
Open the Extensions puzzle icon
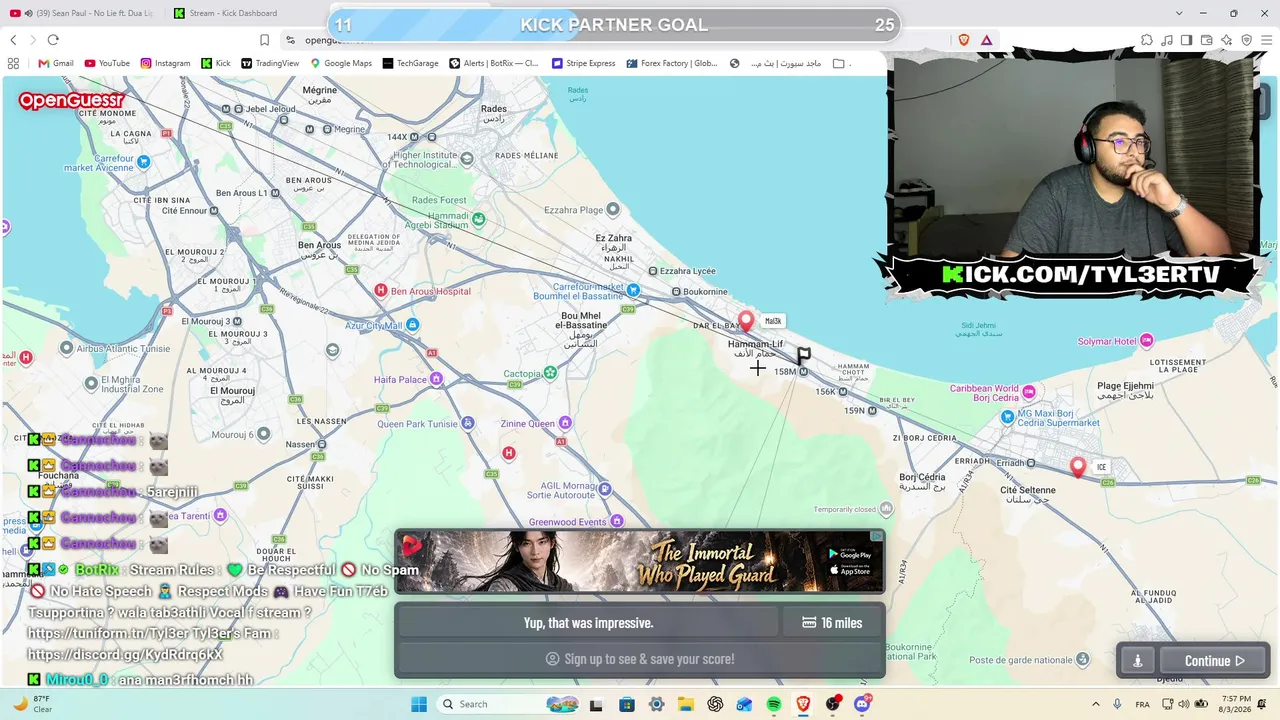pos(1147,40)
